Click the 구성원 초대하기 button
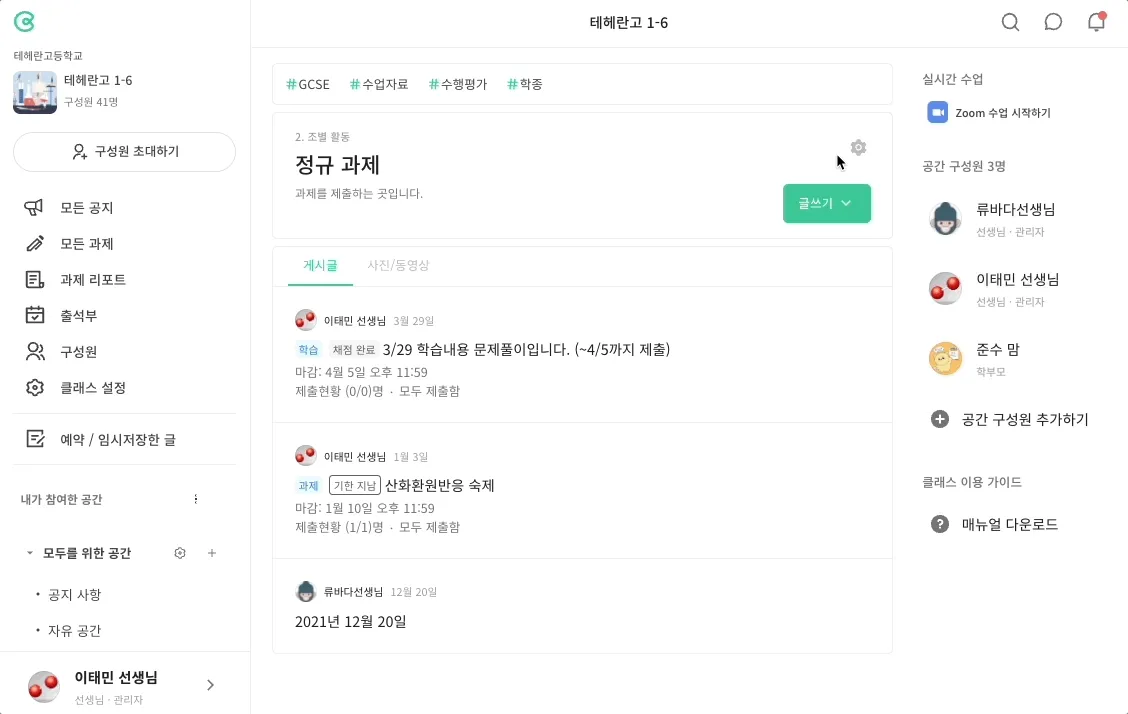The height and width of the screenshot is (714, 1128). (x=125, y=152)
